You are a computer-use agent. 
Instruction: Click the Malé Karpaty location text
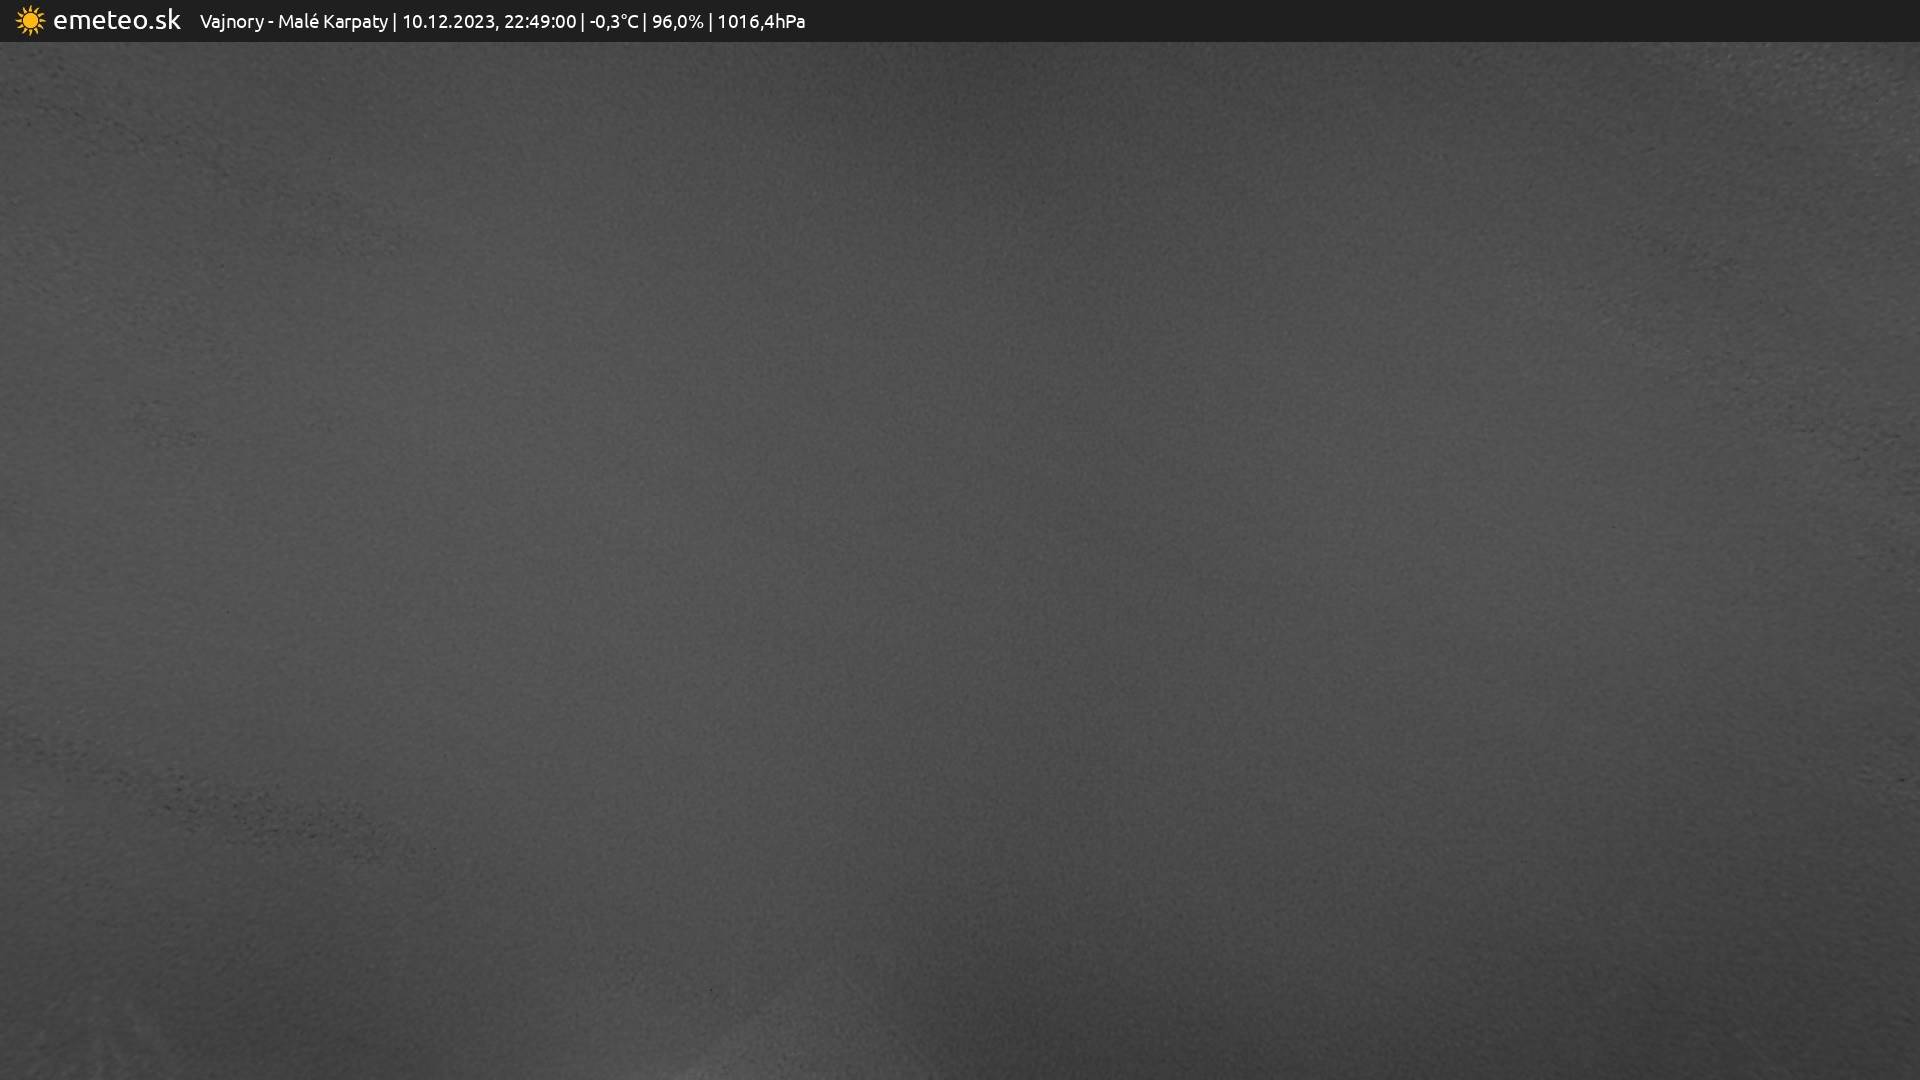tap(332, 22)
